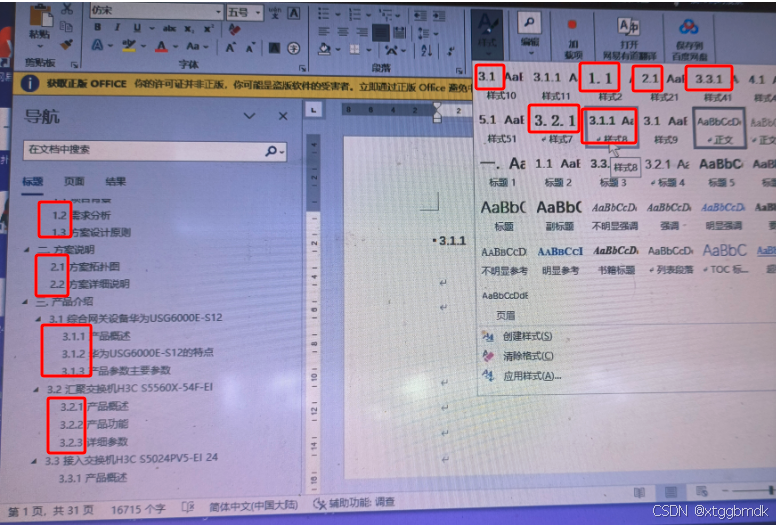Click the Show/Hide paragraph marks icon

click(451, 50)
